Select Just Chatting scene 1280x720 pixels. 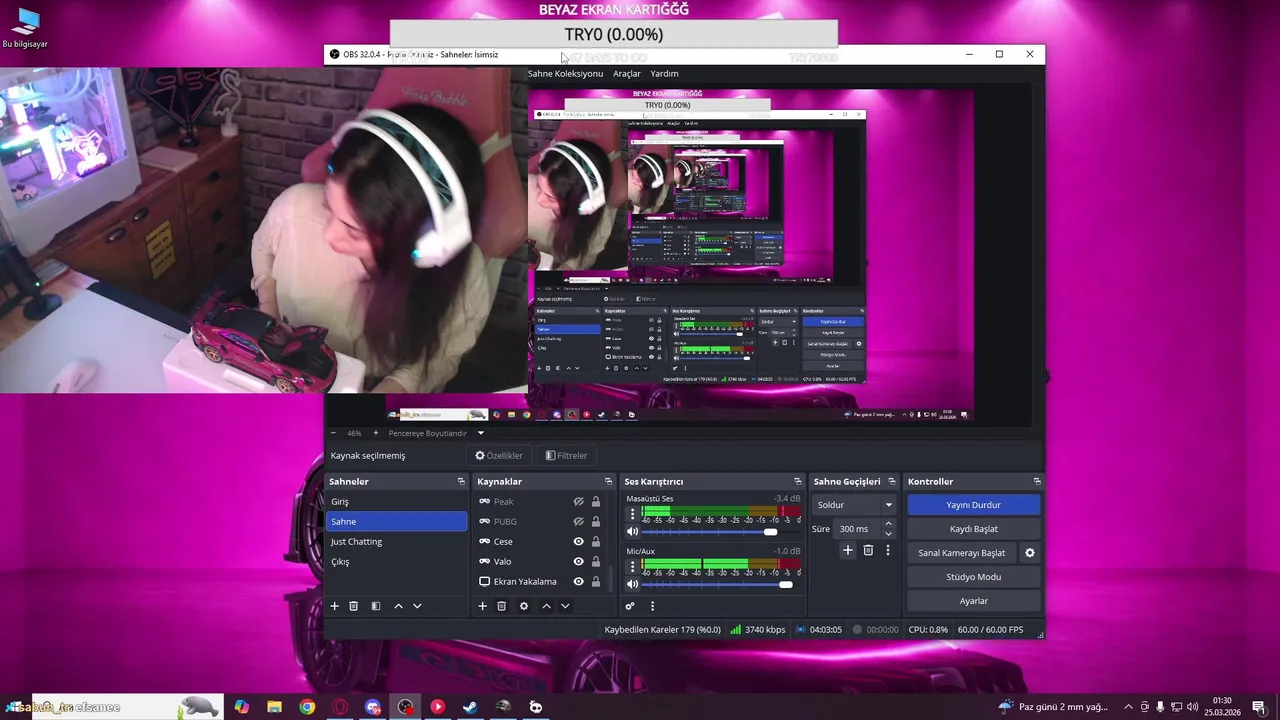397,542
